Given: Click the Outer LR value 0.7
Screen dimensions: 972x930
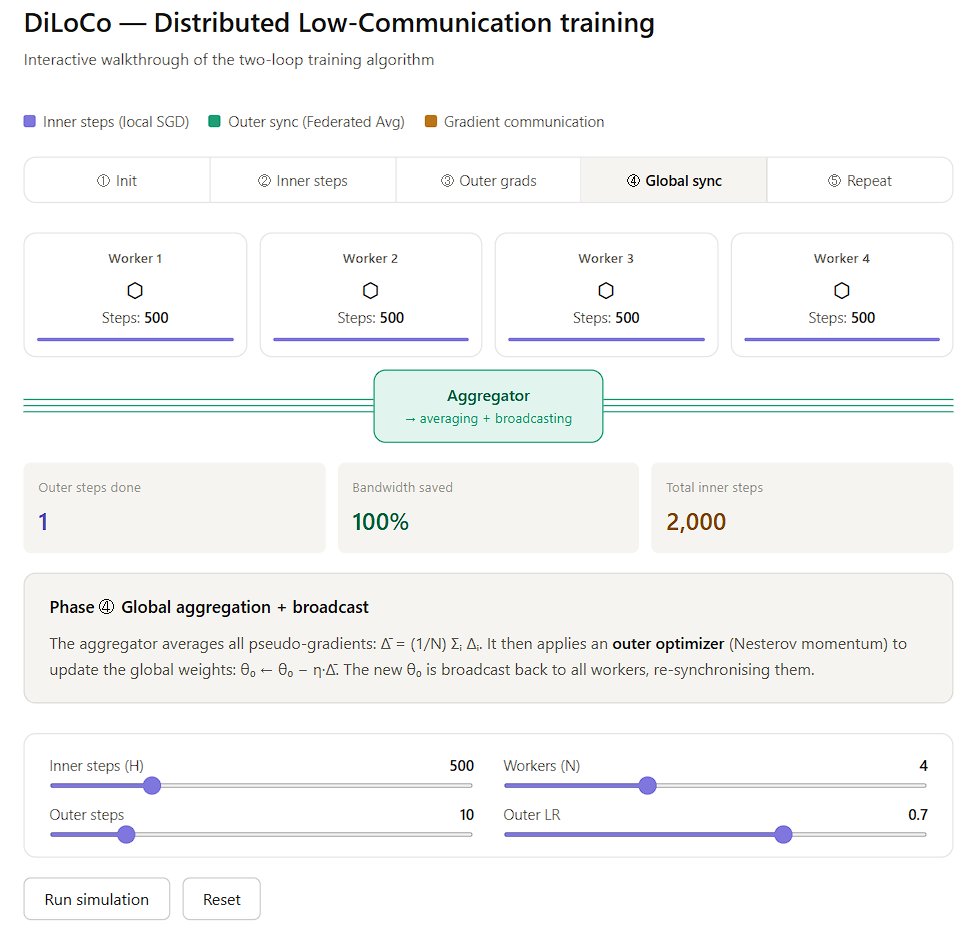Looking at the screenshot, I should point(918,815).
